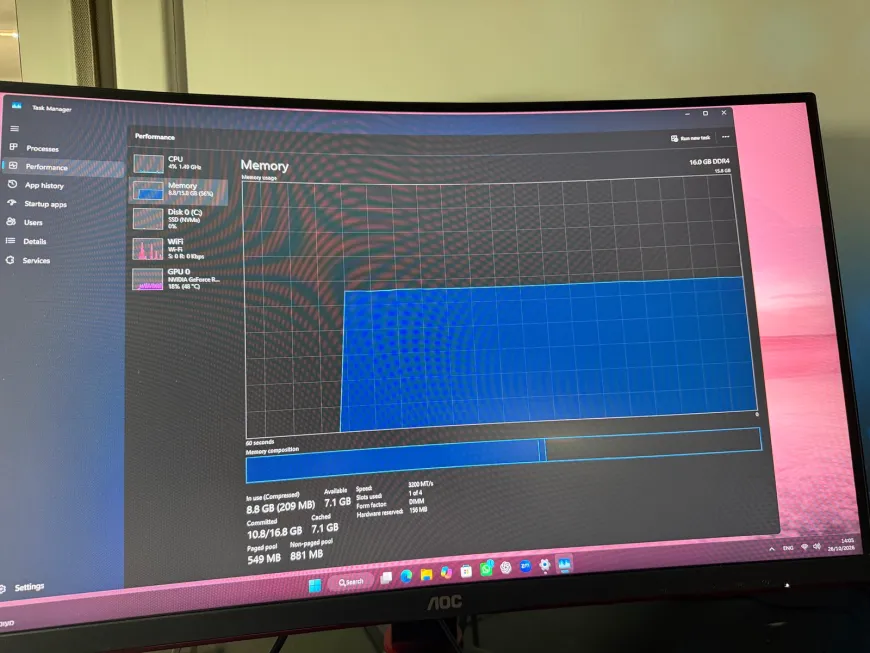Click the Details list icon
The height and width of the screenshot is (653, 870).
[x=10, y=240]
